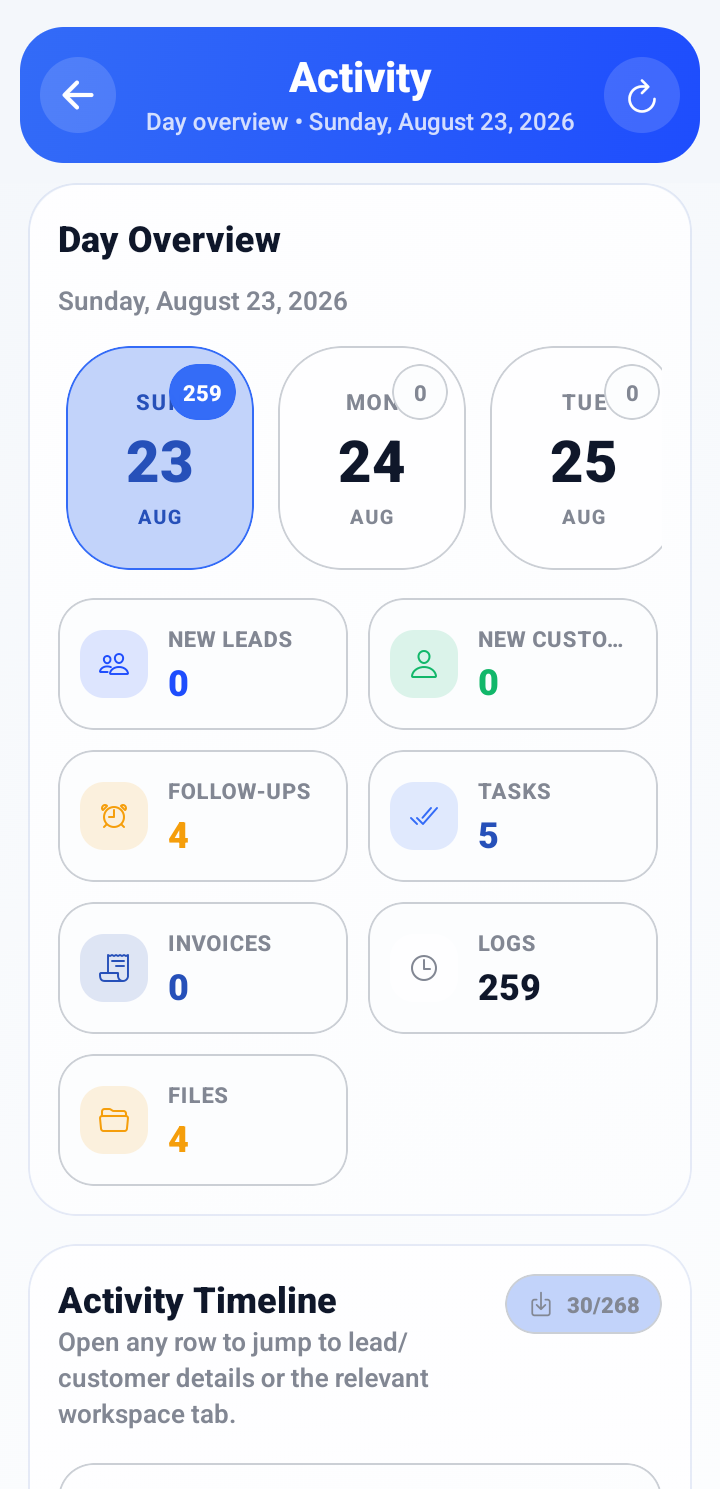Click the New Customers person icon
The image size is (720, 1489).
424,664
